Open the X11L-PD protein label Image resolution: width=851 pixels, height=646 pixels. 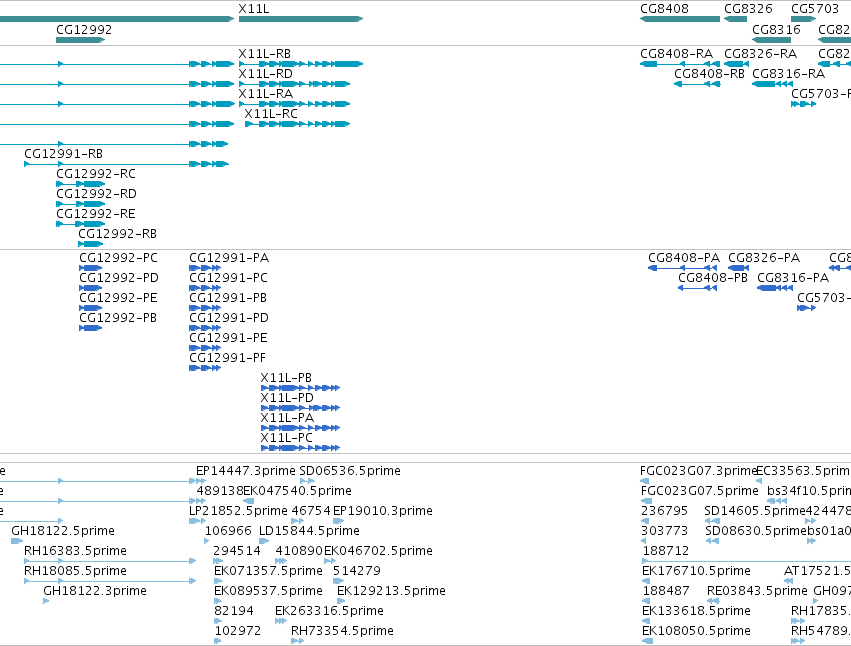287,397
